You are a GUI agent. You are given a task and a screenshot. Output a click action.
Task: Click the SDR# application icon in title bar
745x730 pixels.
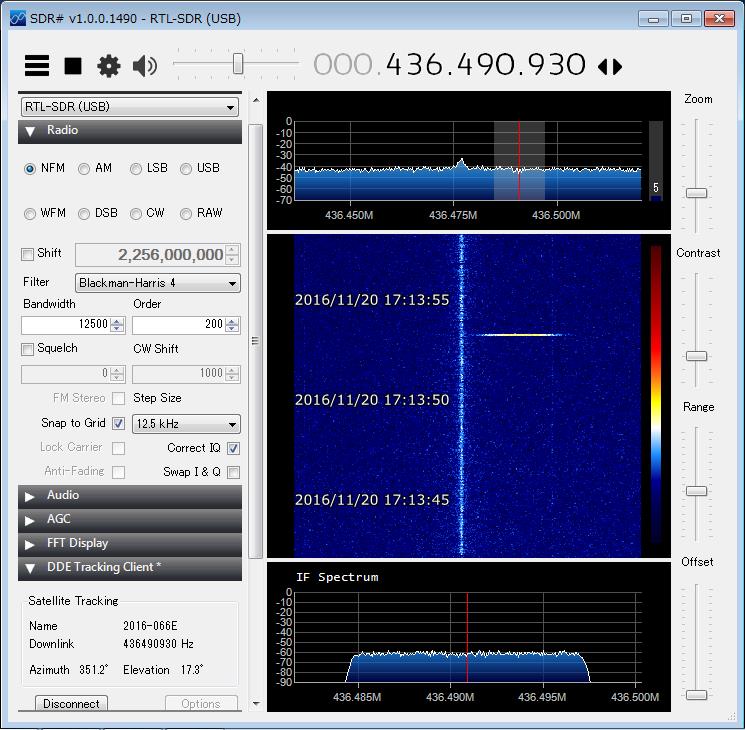pyautogui.click(x=18, y=18)
